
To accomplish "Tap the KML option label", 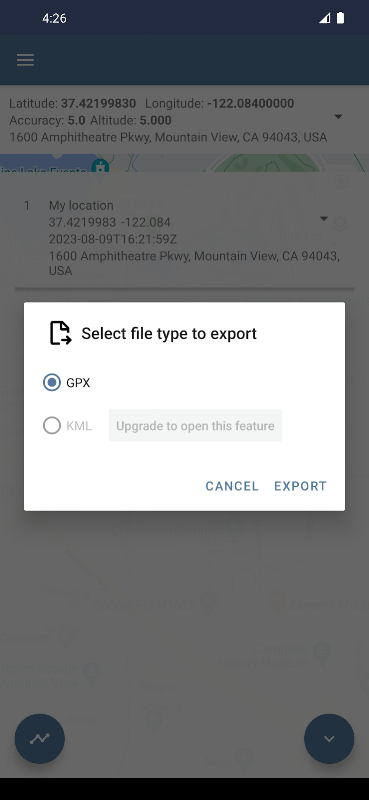I will tap(79, 426).
